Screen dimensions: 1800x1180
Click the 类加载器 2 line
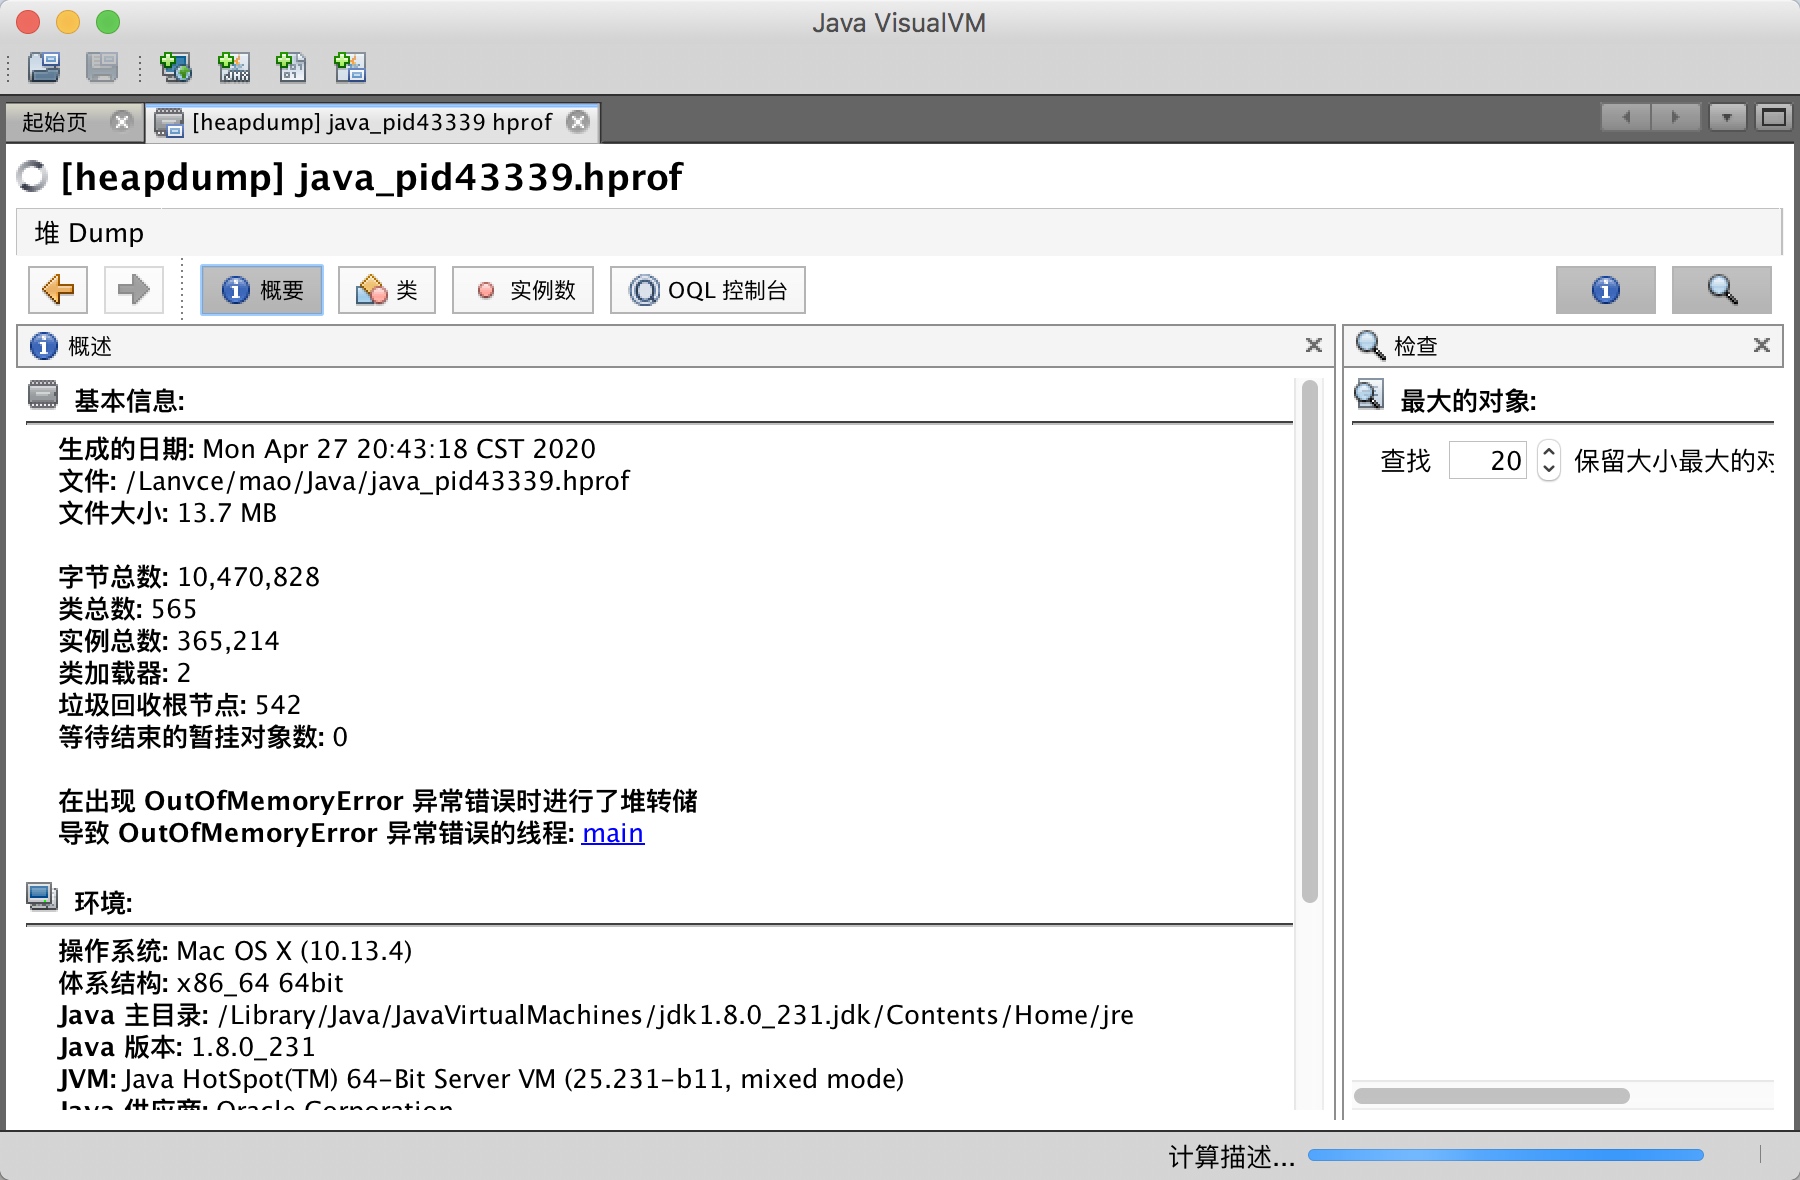click(124, 673)
